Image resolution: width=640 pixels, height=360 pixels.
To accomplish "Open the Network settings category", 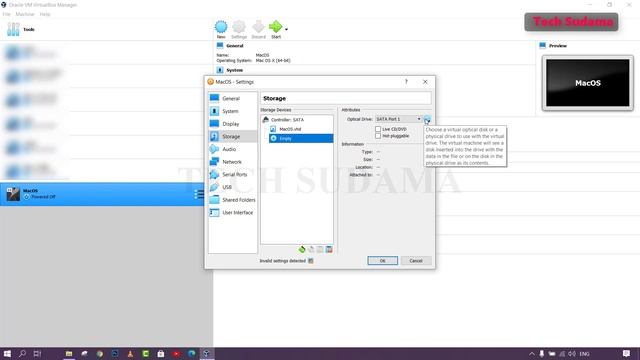I will click(x=233, y=162).
